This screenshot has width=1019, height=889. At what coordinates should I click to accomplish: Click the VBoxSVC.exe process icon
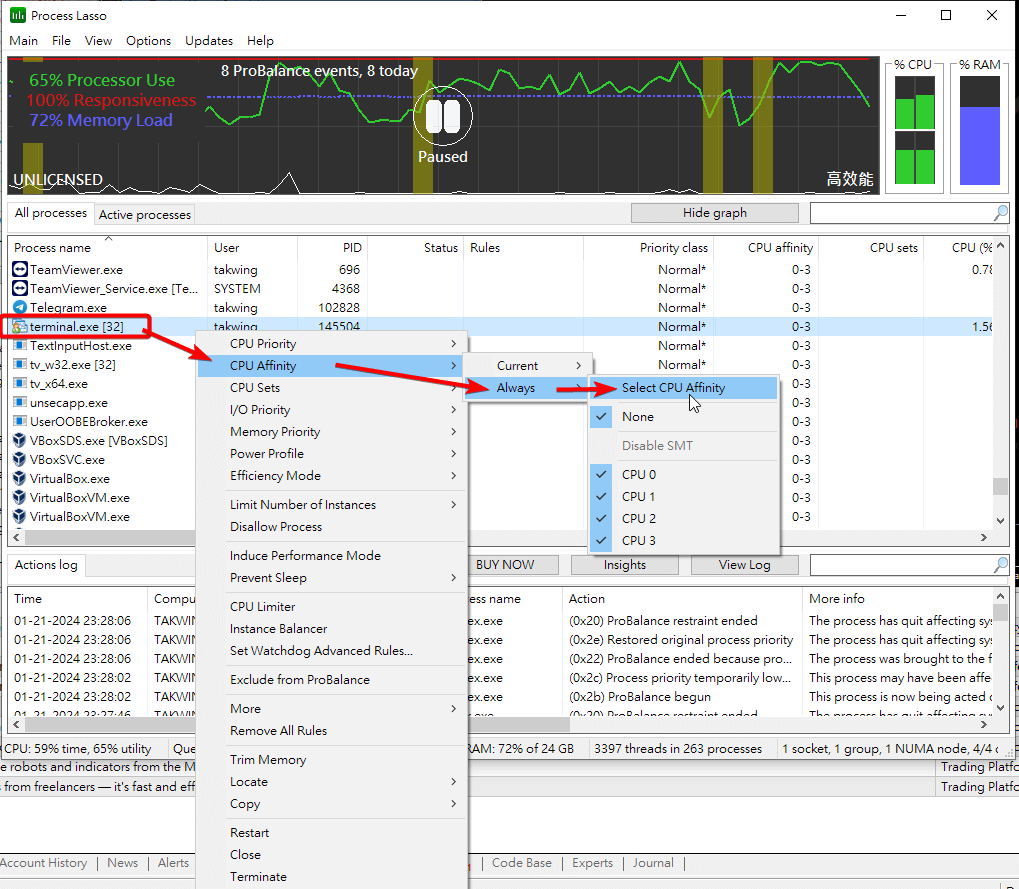pos(19,459)
